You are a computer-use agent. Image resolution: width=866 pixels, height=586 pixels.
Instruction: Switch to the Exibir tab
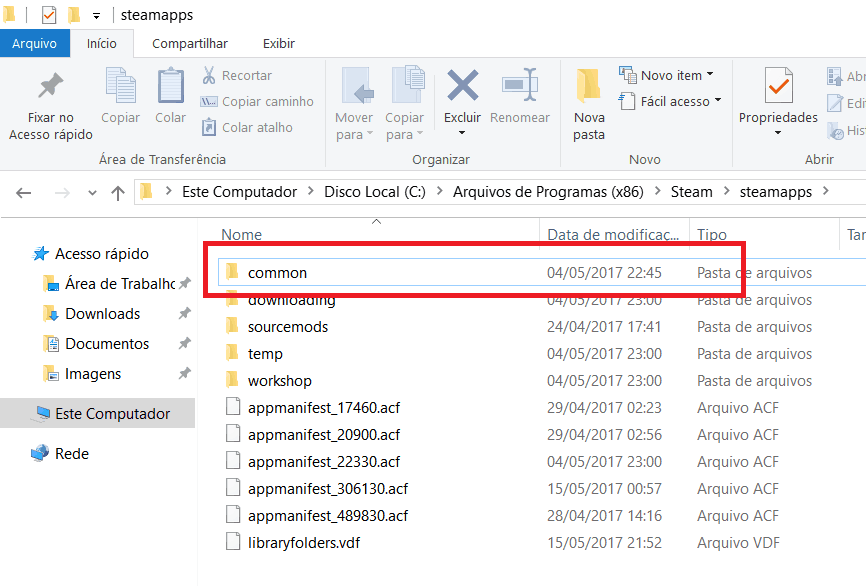[x=279, y=43]
